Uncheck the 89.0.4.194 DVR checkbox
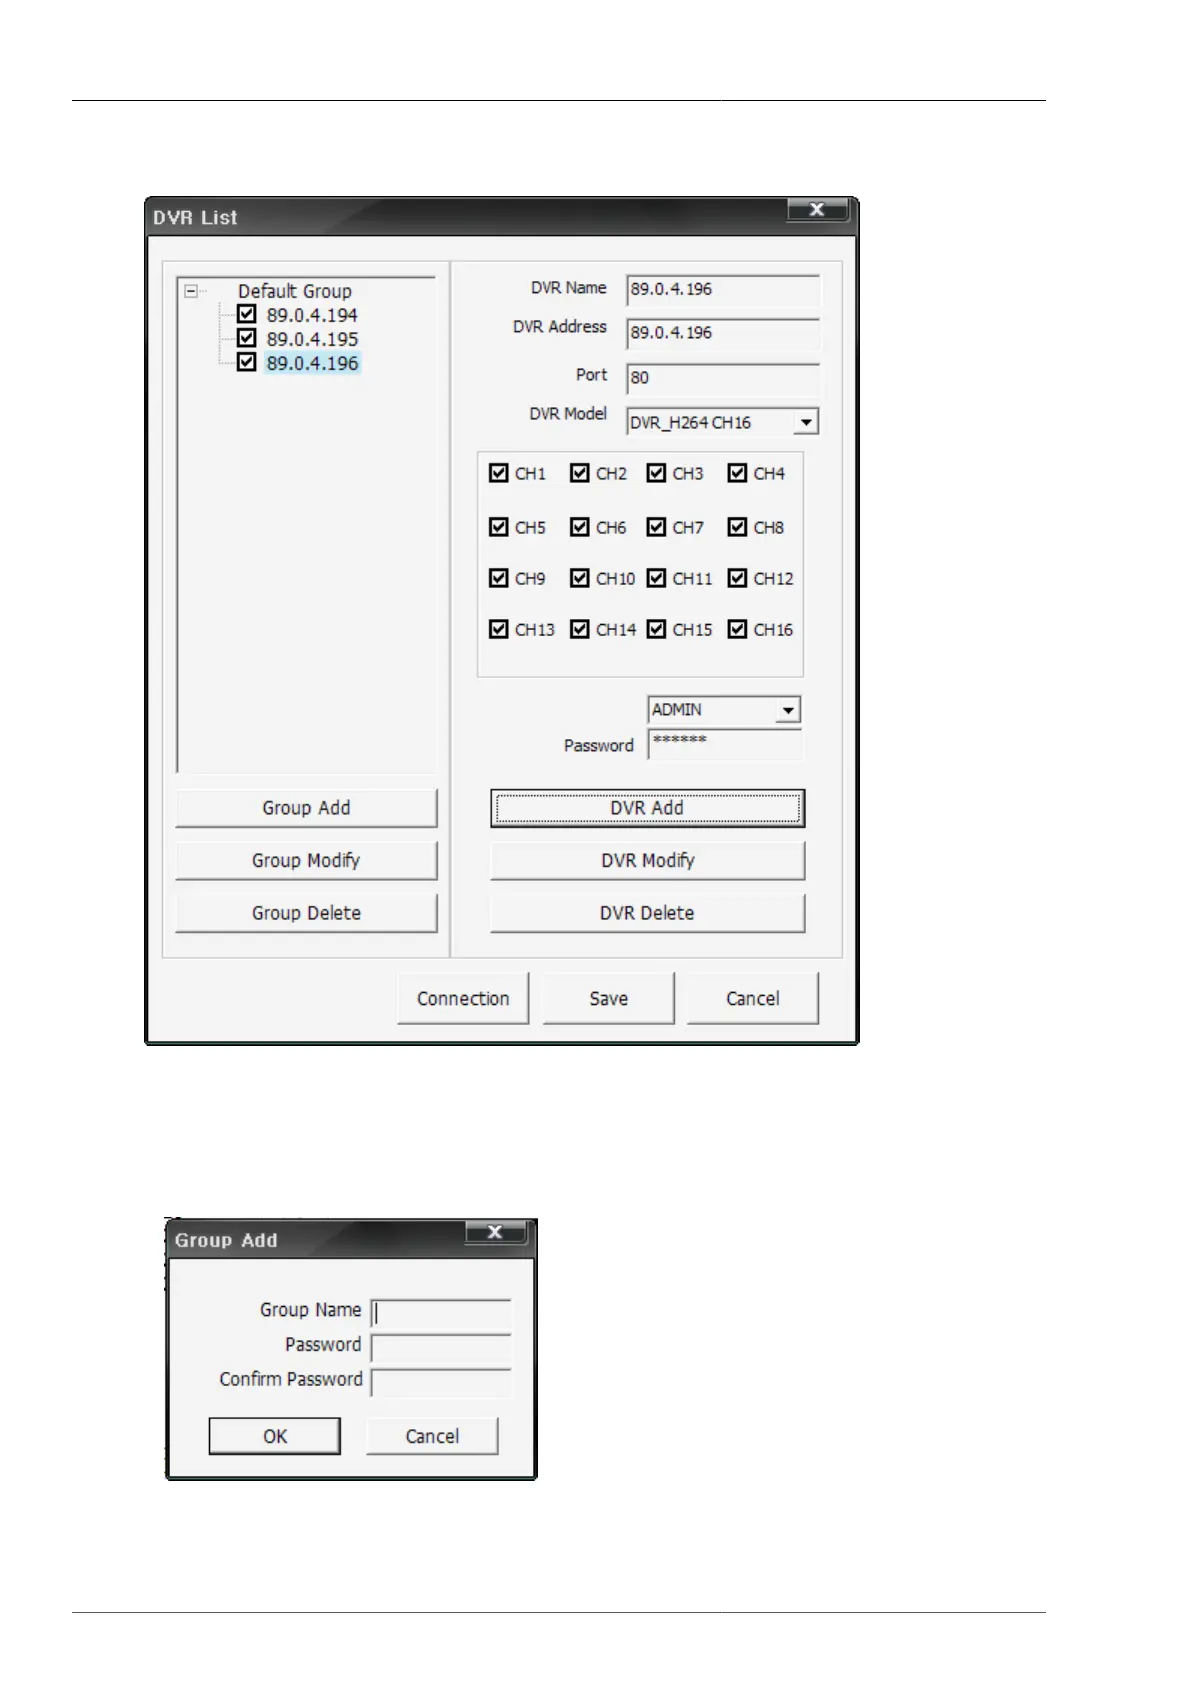 click(x=246, y=314)
